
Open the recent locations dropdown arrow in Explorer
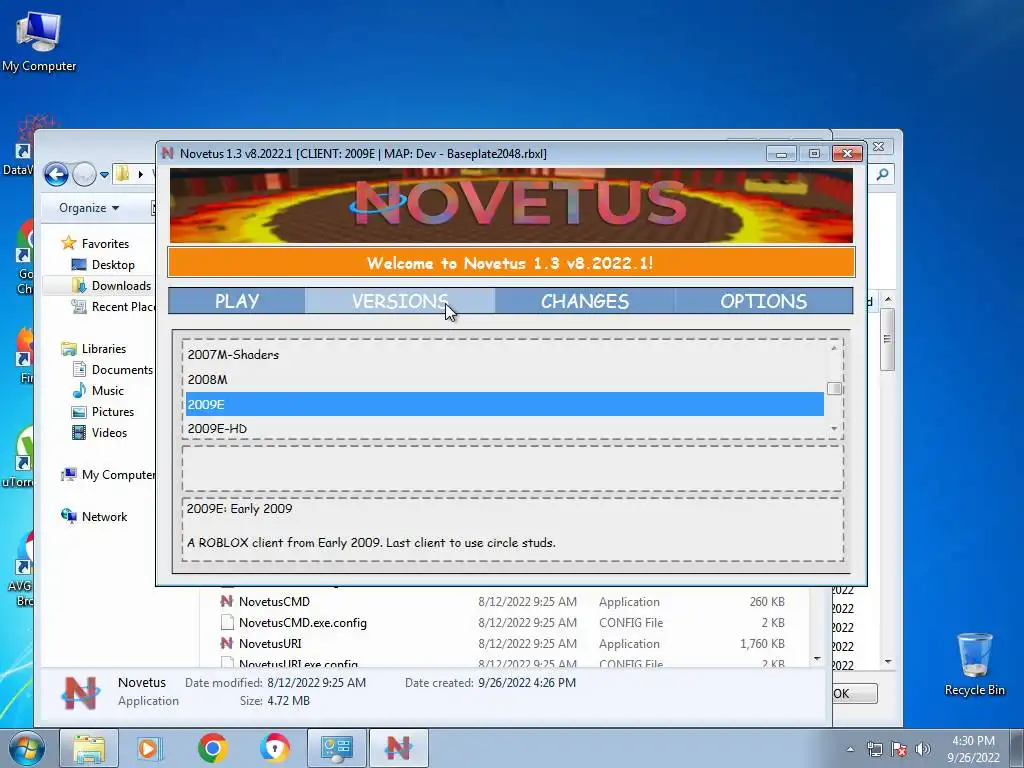click(x=104, y=174)
